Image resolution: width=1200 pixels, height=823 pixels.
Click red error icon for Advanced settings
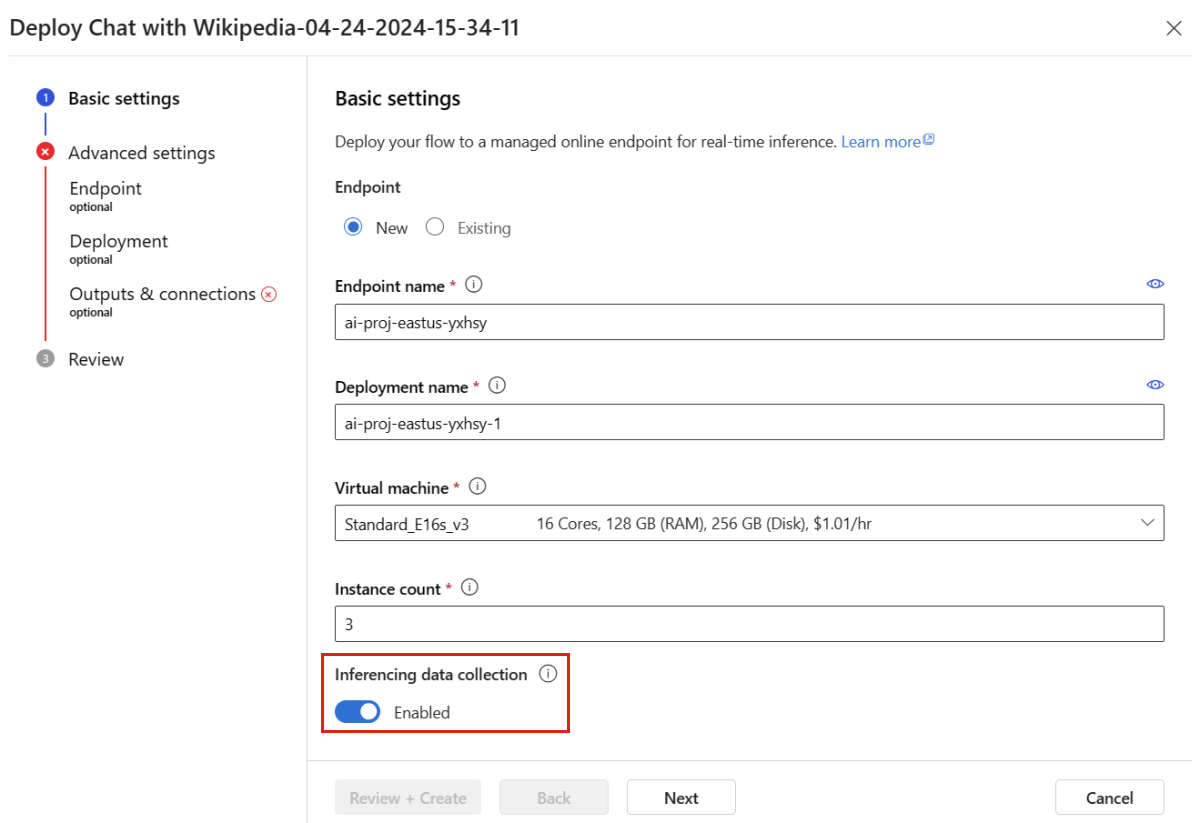point(45,152)
